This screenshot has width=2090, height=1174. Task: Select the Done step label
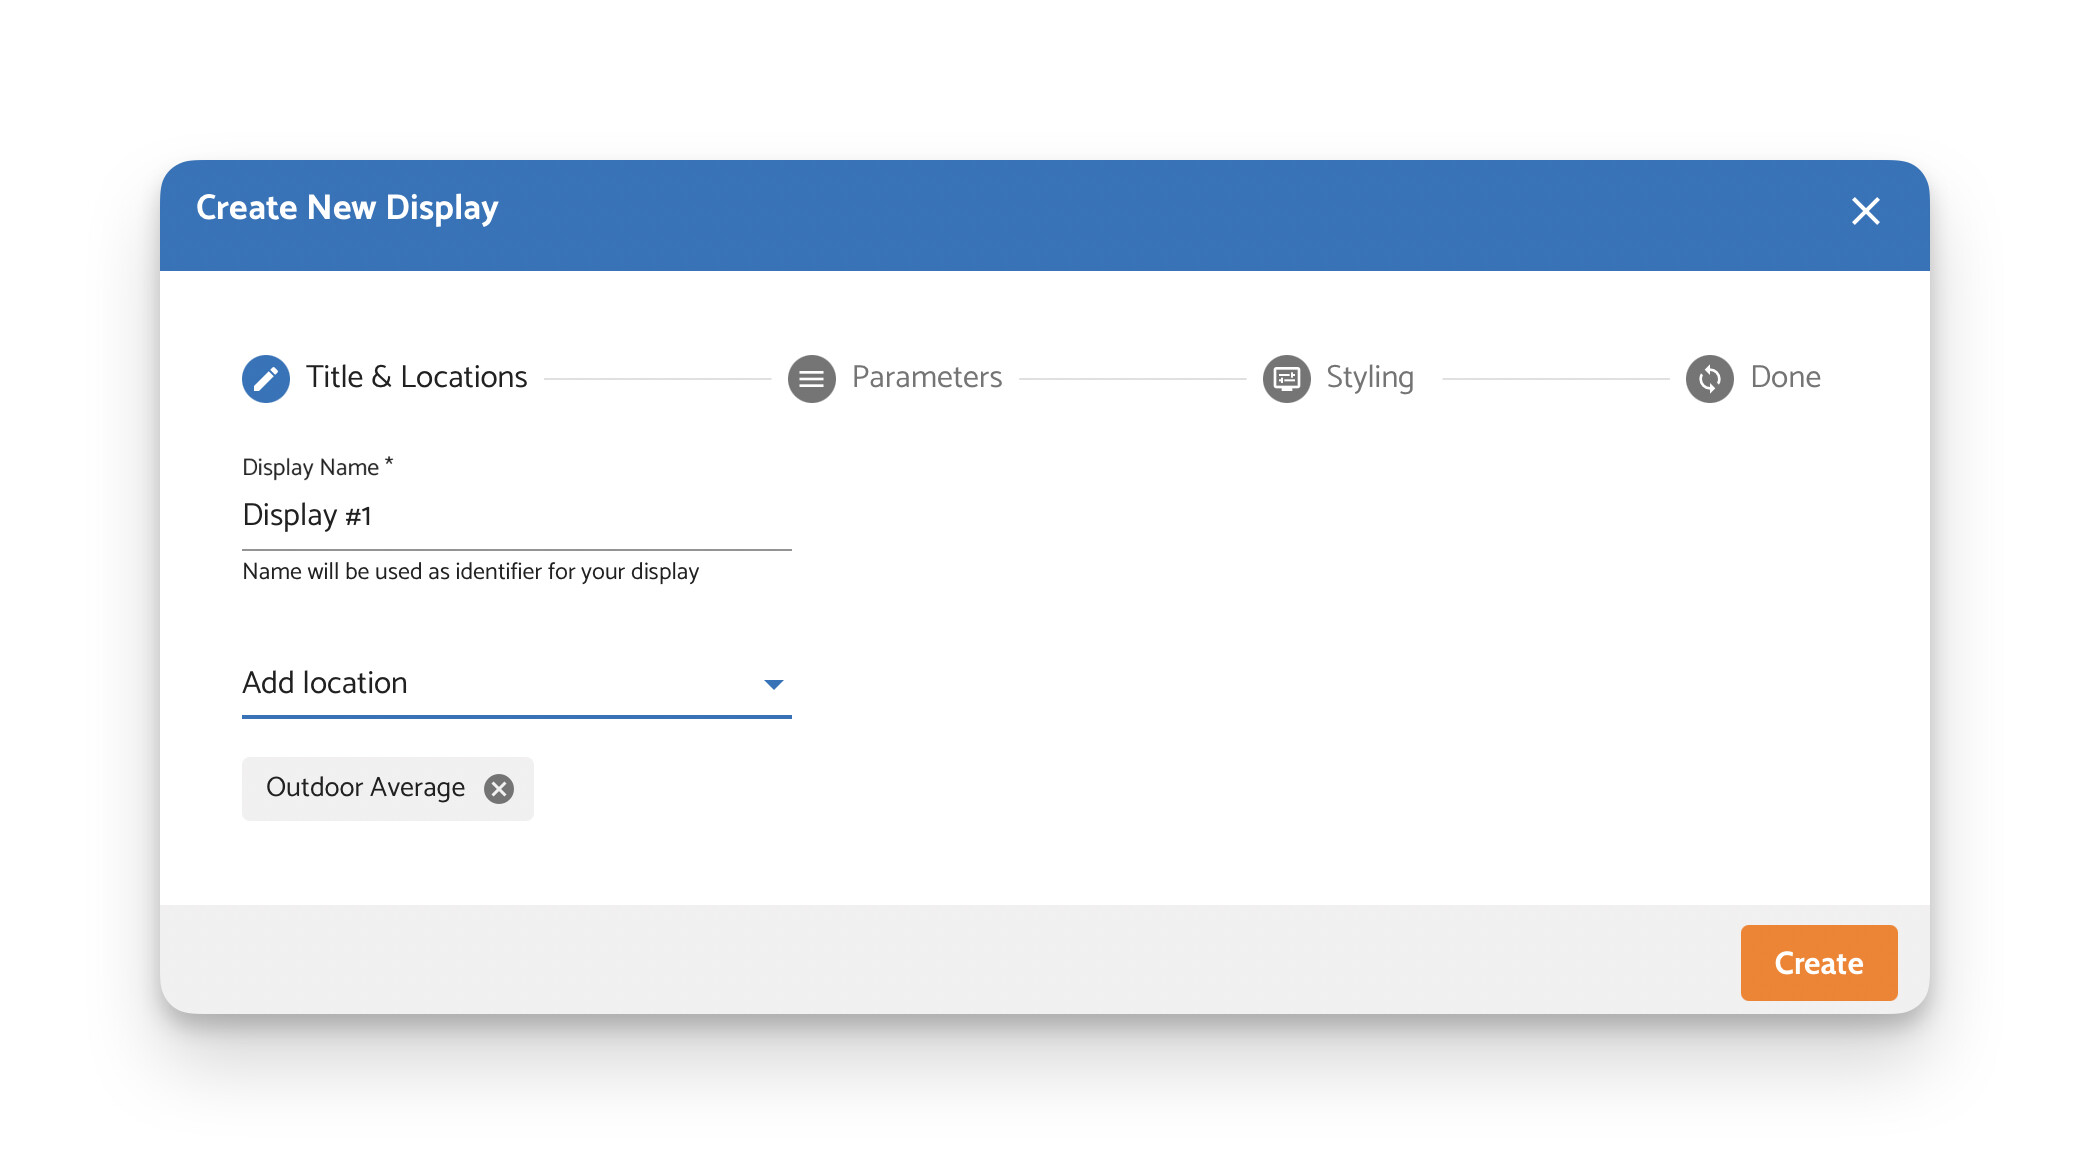(1785, 377)
